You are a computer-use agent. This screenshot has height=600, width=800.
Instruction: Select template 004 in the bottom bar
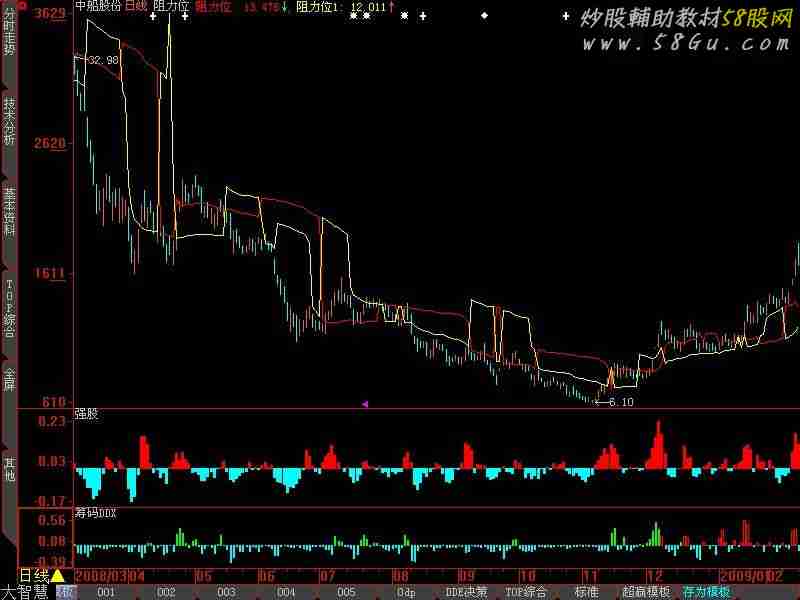click(x=286, y=592)
